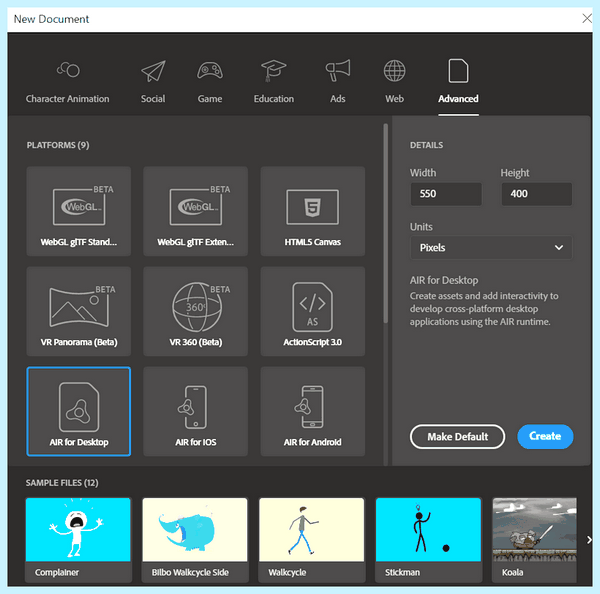This screenshot has height=594, width=600.
Task: Open the Complainer sample file
Action: tap(78, 540)
